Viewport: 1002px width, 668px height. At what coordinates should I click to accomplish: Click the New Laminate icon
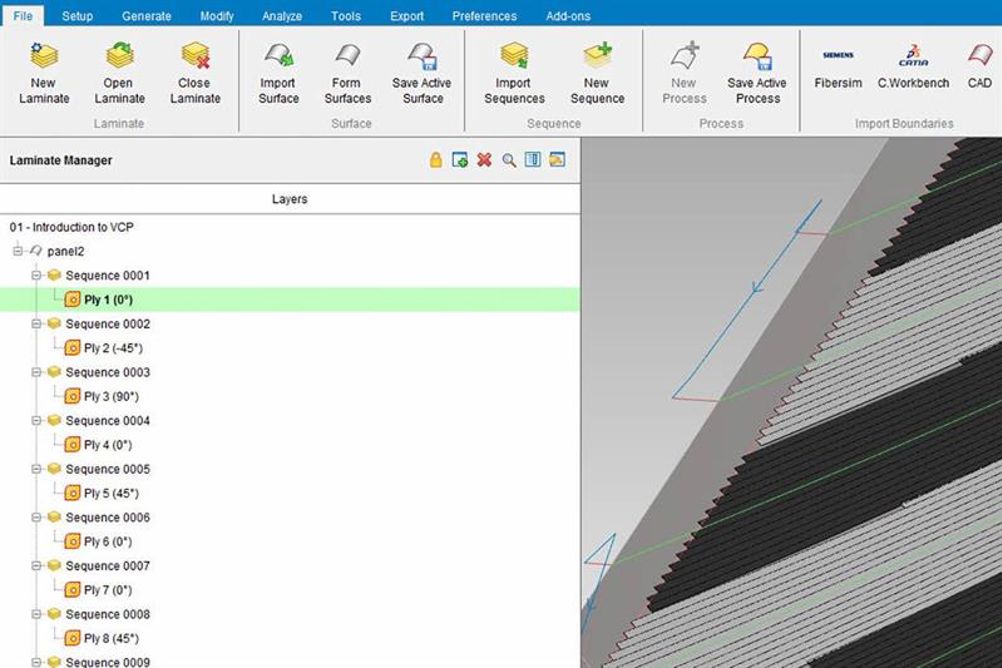[43, 56]
